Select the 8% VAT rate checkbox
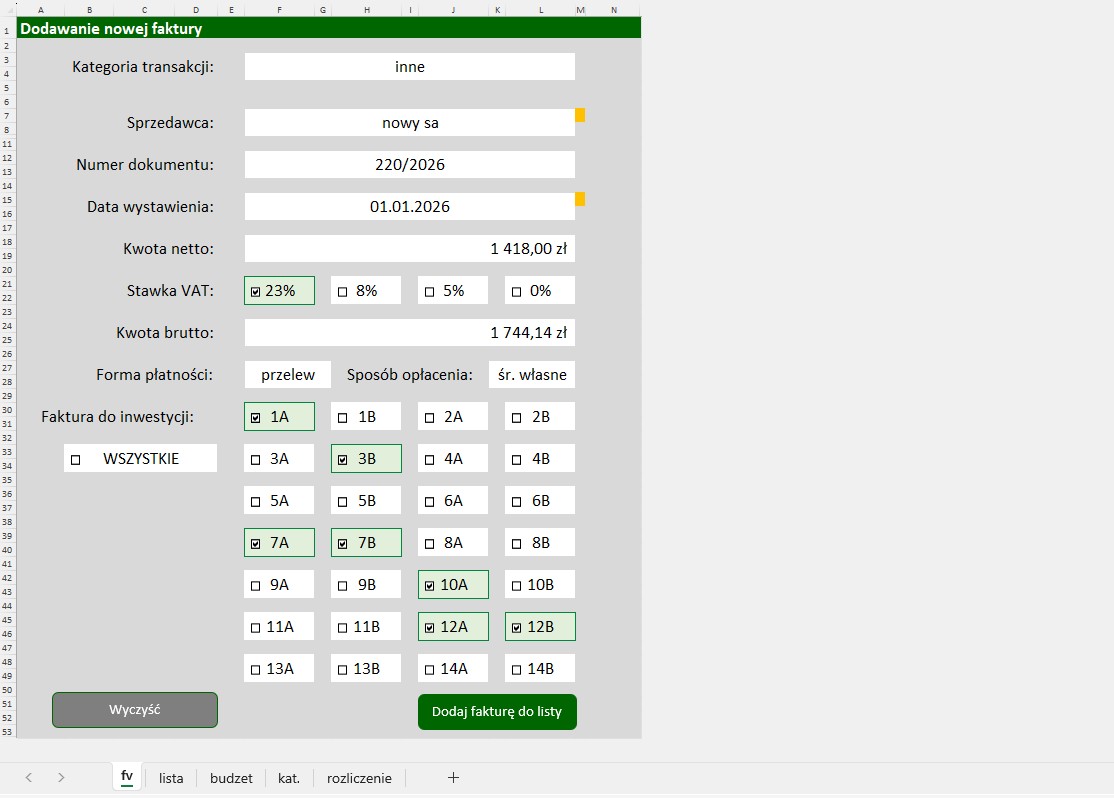The image size is (1114, 798). pyautogui.click(x=343, y=292)
